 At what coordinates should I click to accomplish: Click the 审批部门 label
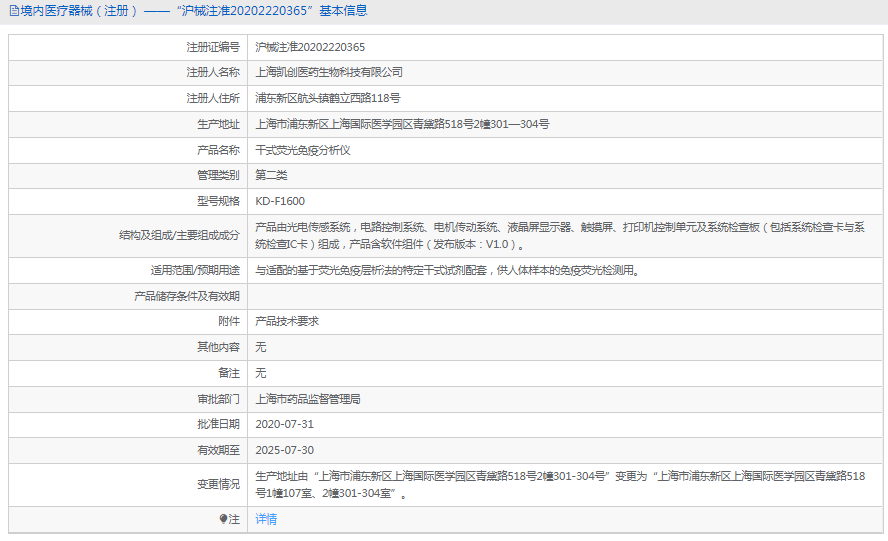click(218, 399)
